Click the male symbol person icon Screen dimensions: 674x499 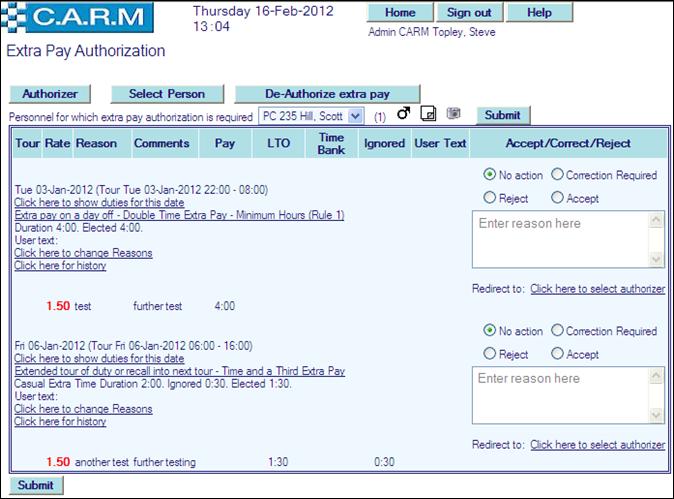[x=404, y=114]
